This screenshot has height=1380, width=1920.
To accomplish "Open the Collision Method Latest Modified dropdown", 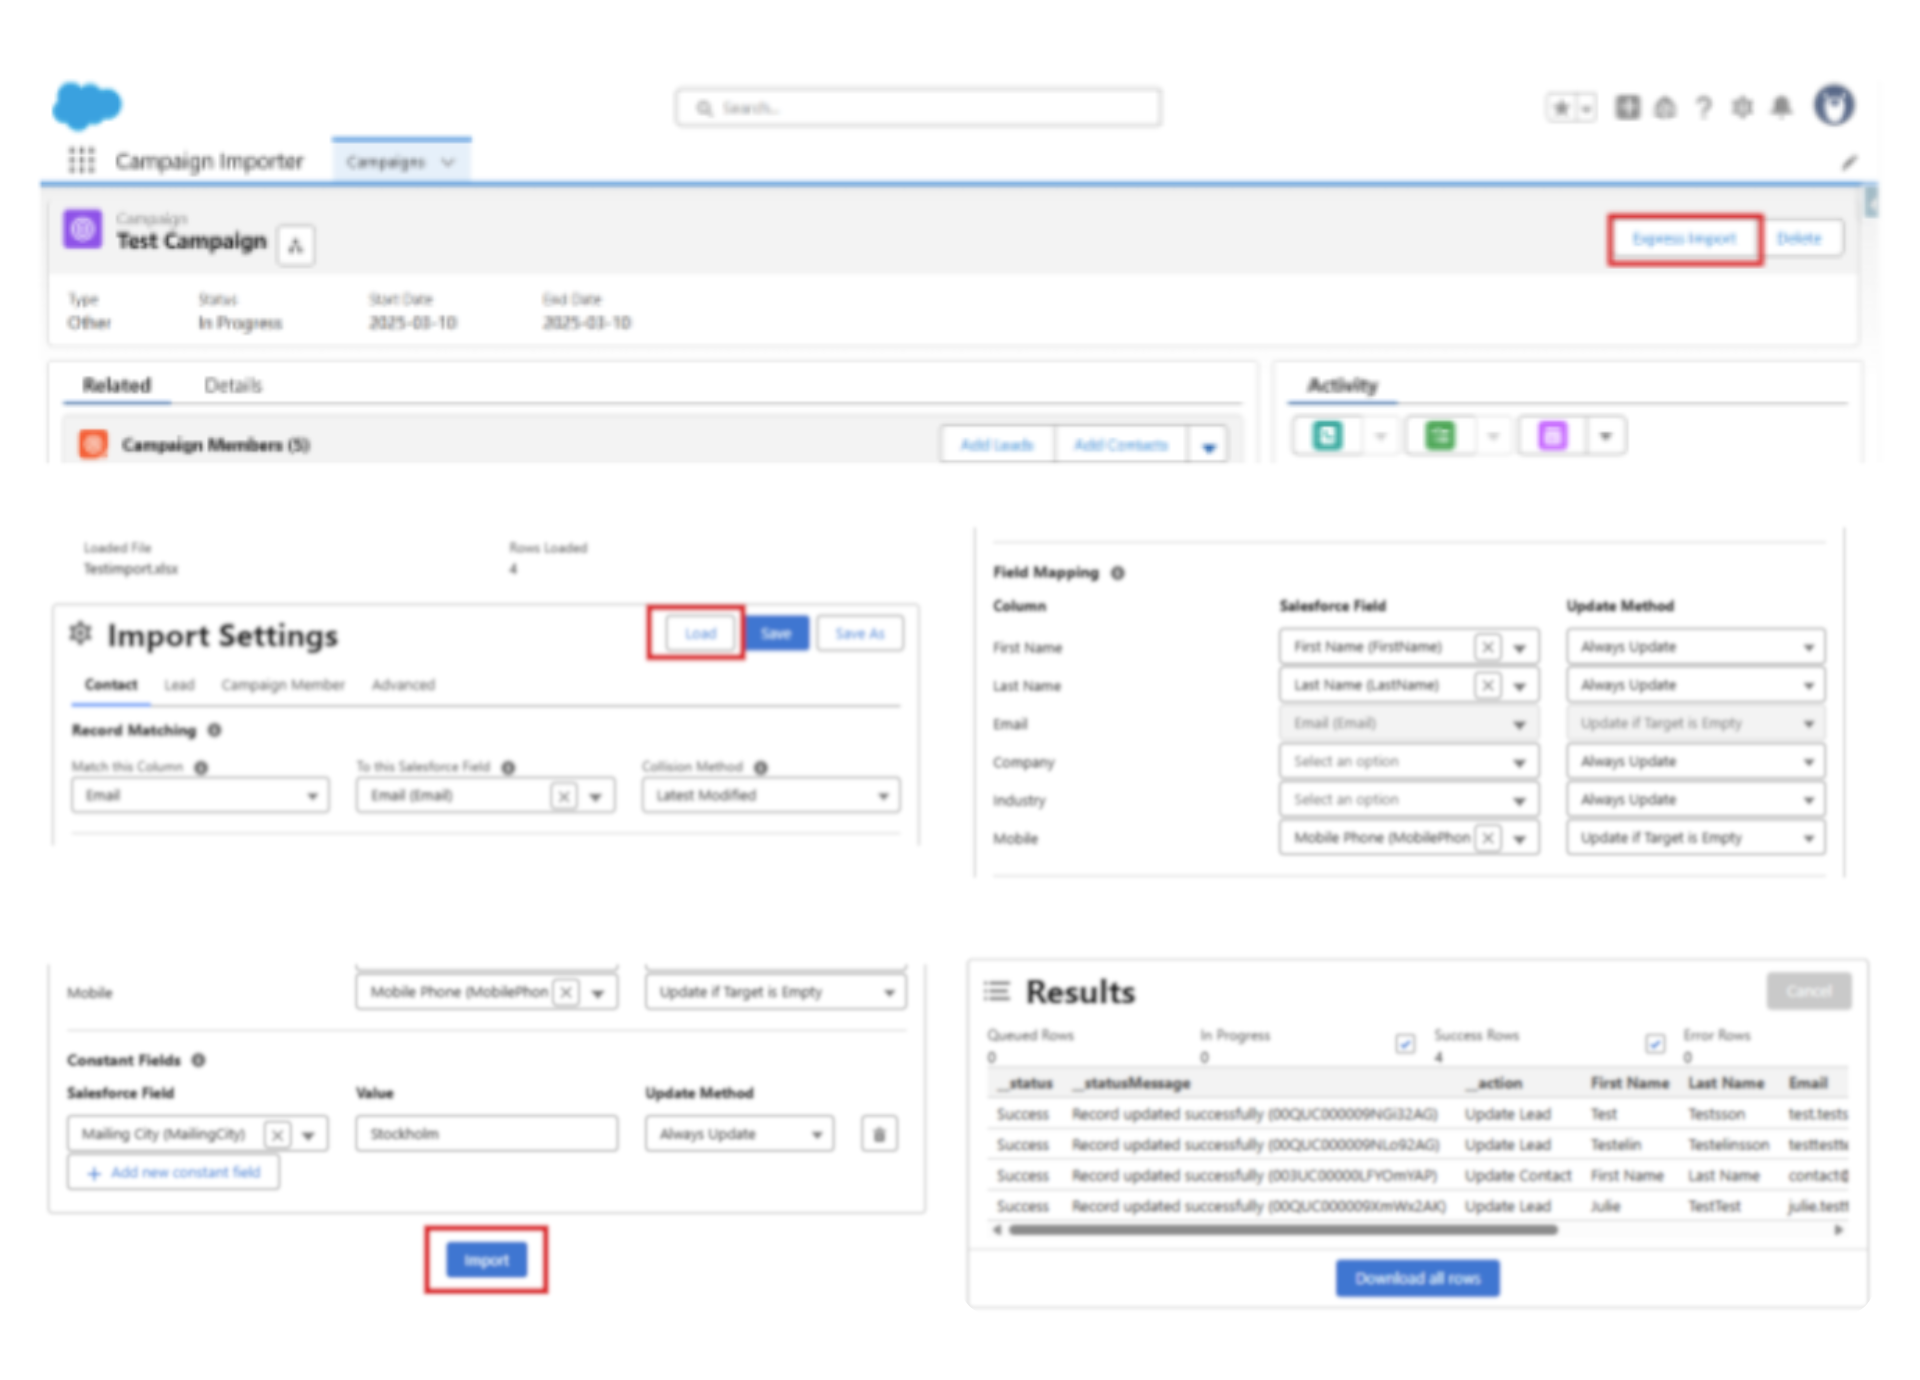I will pyautogui.click(x=771, y=795).
